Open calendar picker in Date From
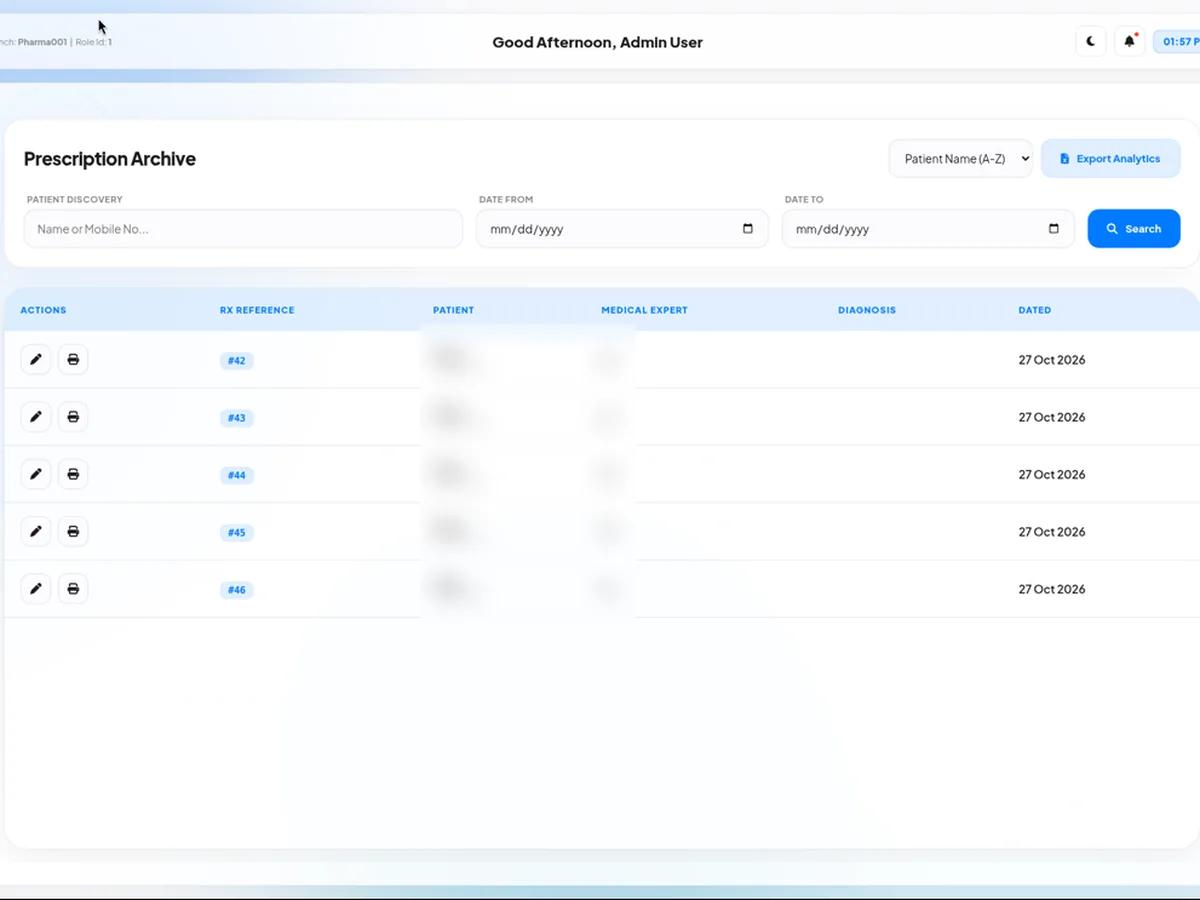The height and width of the screenshot is (900, 1200). tap(748, 229)
